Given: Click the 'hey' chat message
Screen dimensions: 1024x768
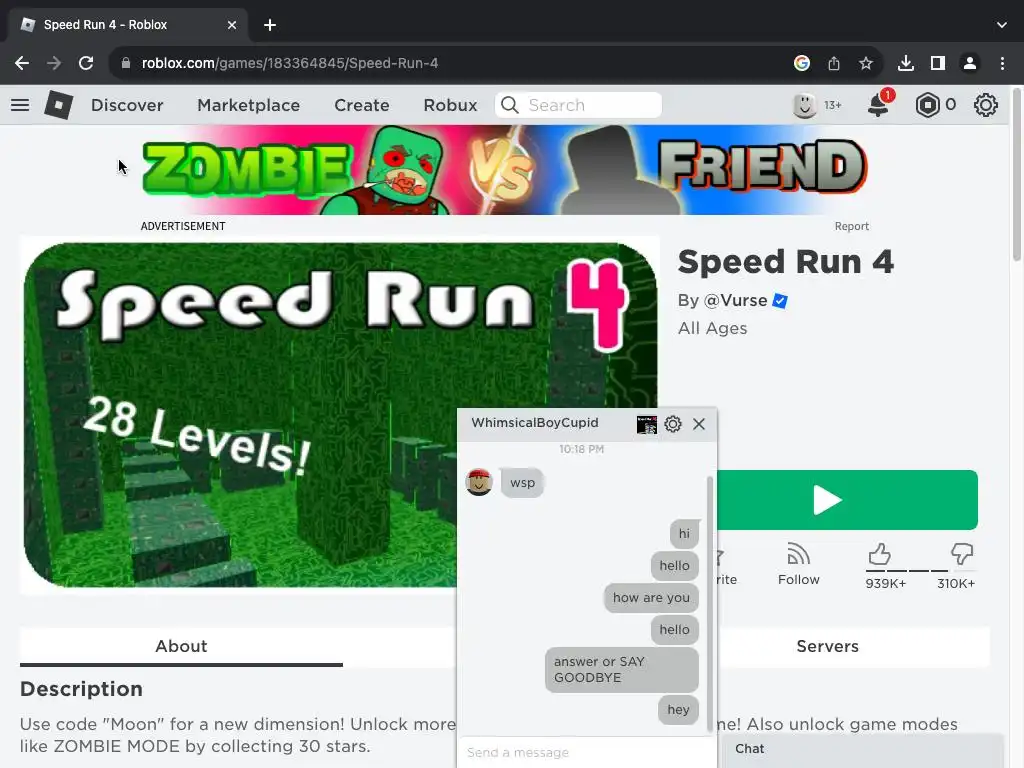Looking at the screenshot, I should point(679,710).
